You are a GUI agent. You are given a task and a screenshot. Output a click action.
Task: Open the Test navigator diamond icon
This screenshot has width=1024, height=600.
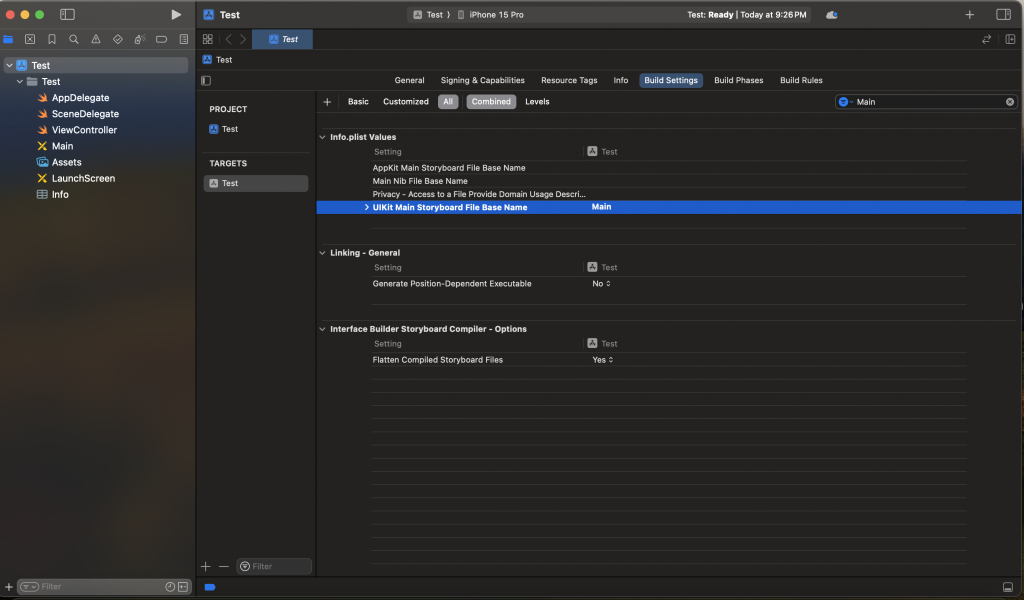point(118,39)
